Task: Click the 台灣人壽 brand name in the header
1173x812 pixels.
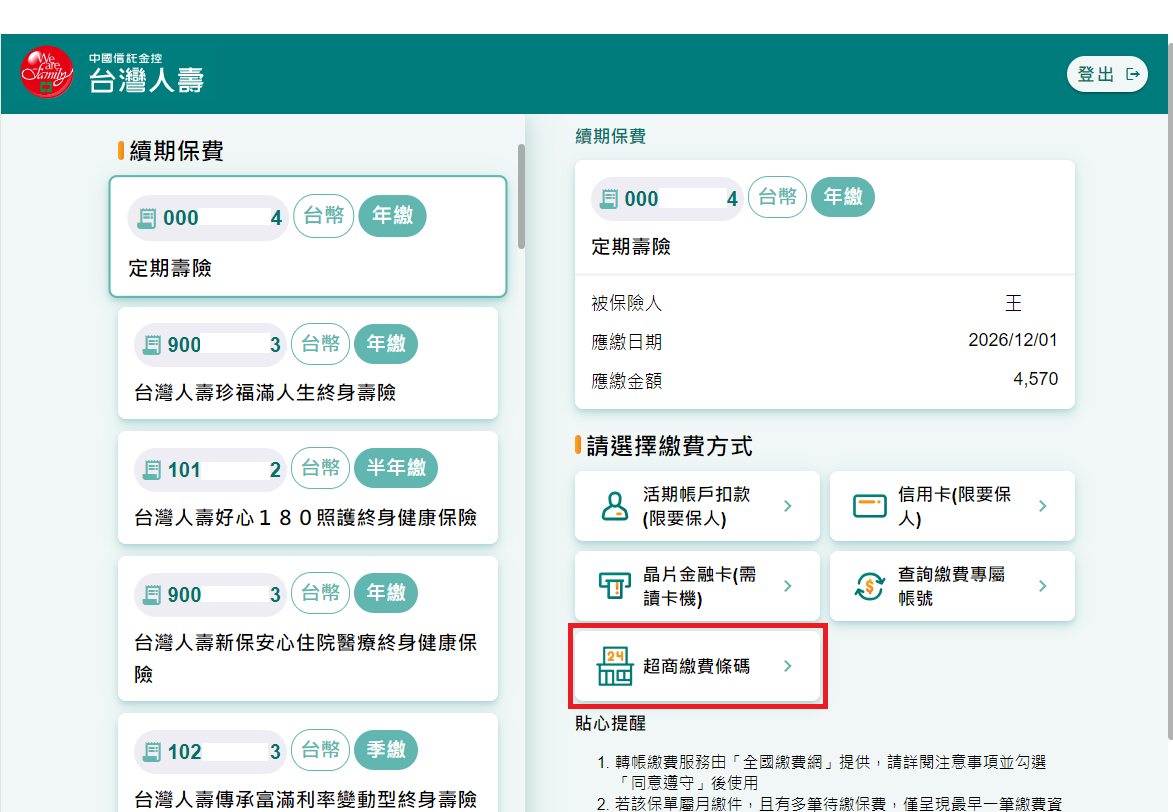Action: point(147,80)
